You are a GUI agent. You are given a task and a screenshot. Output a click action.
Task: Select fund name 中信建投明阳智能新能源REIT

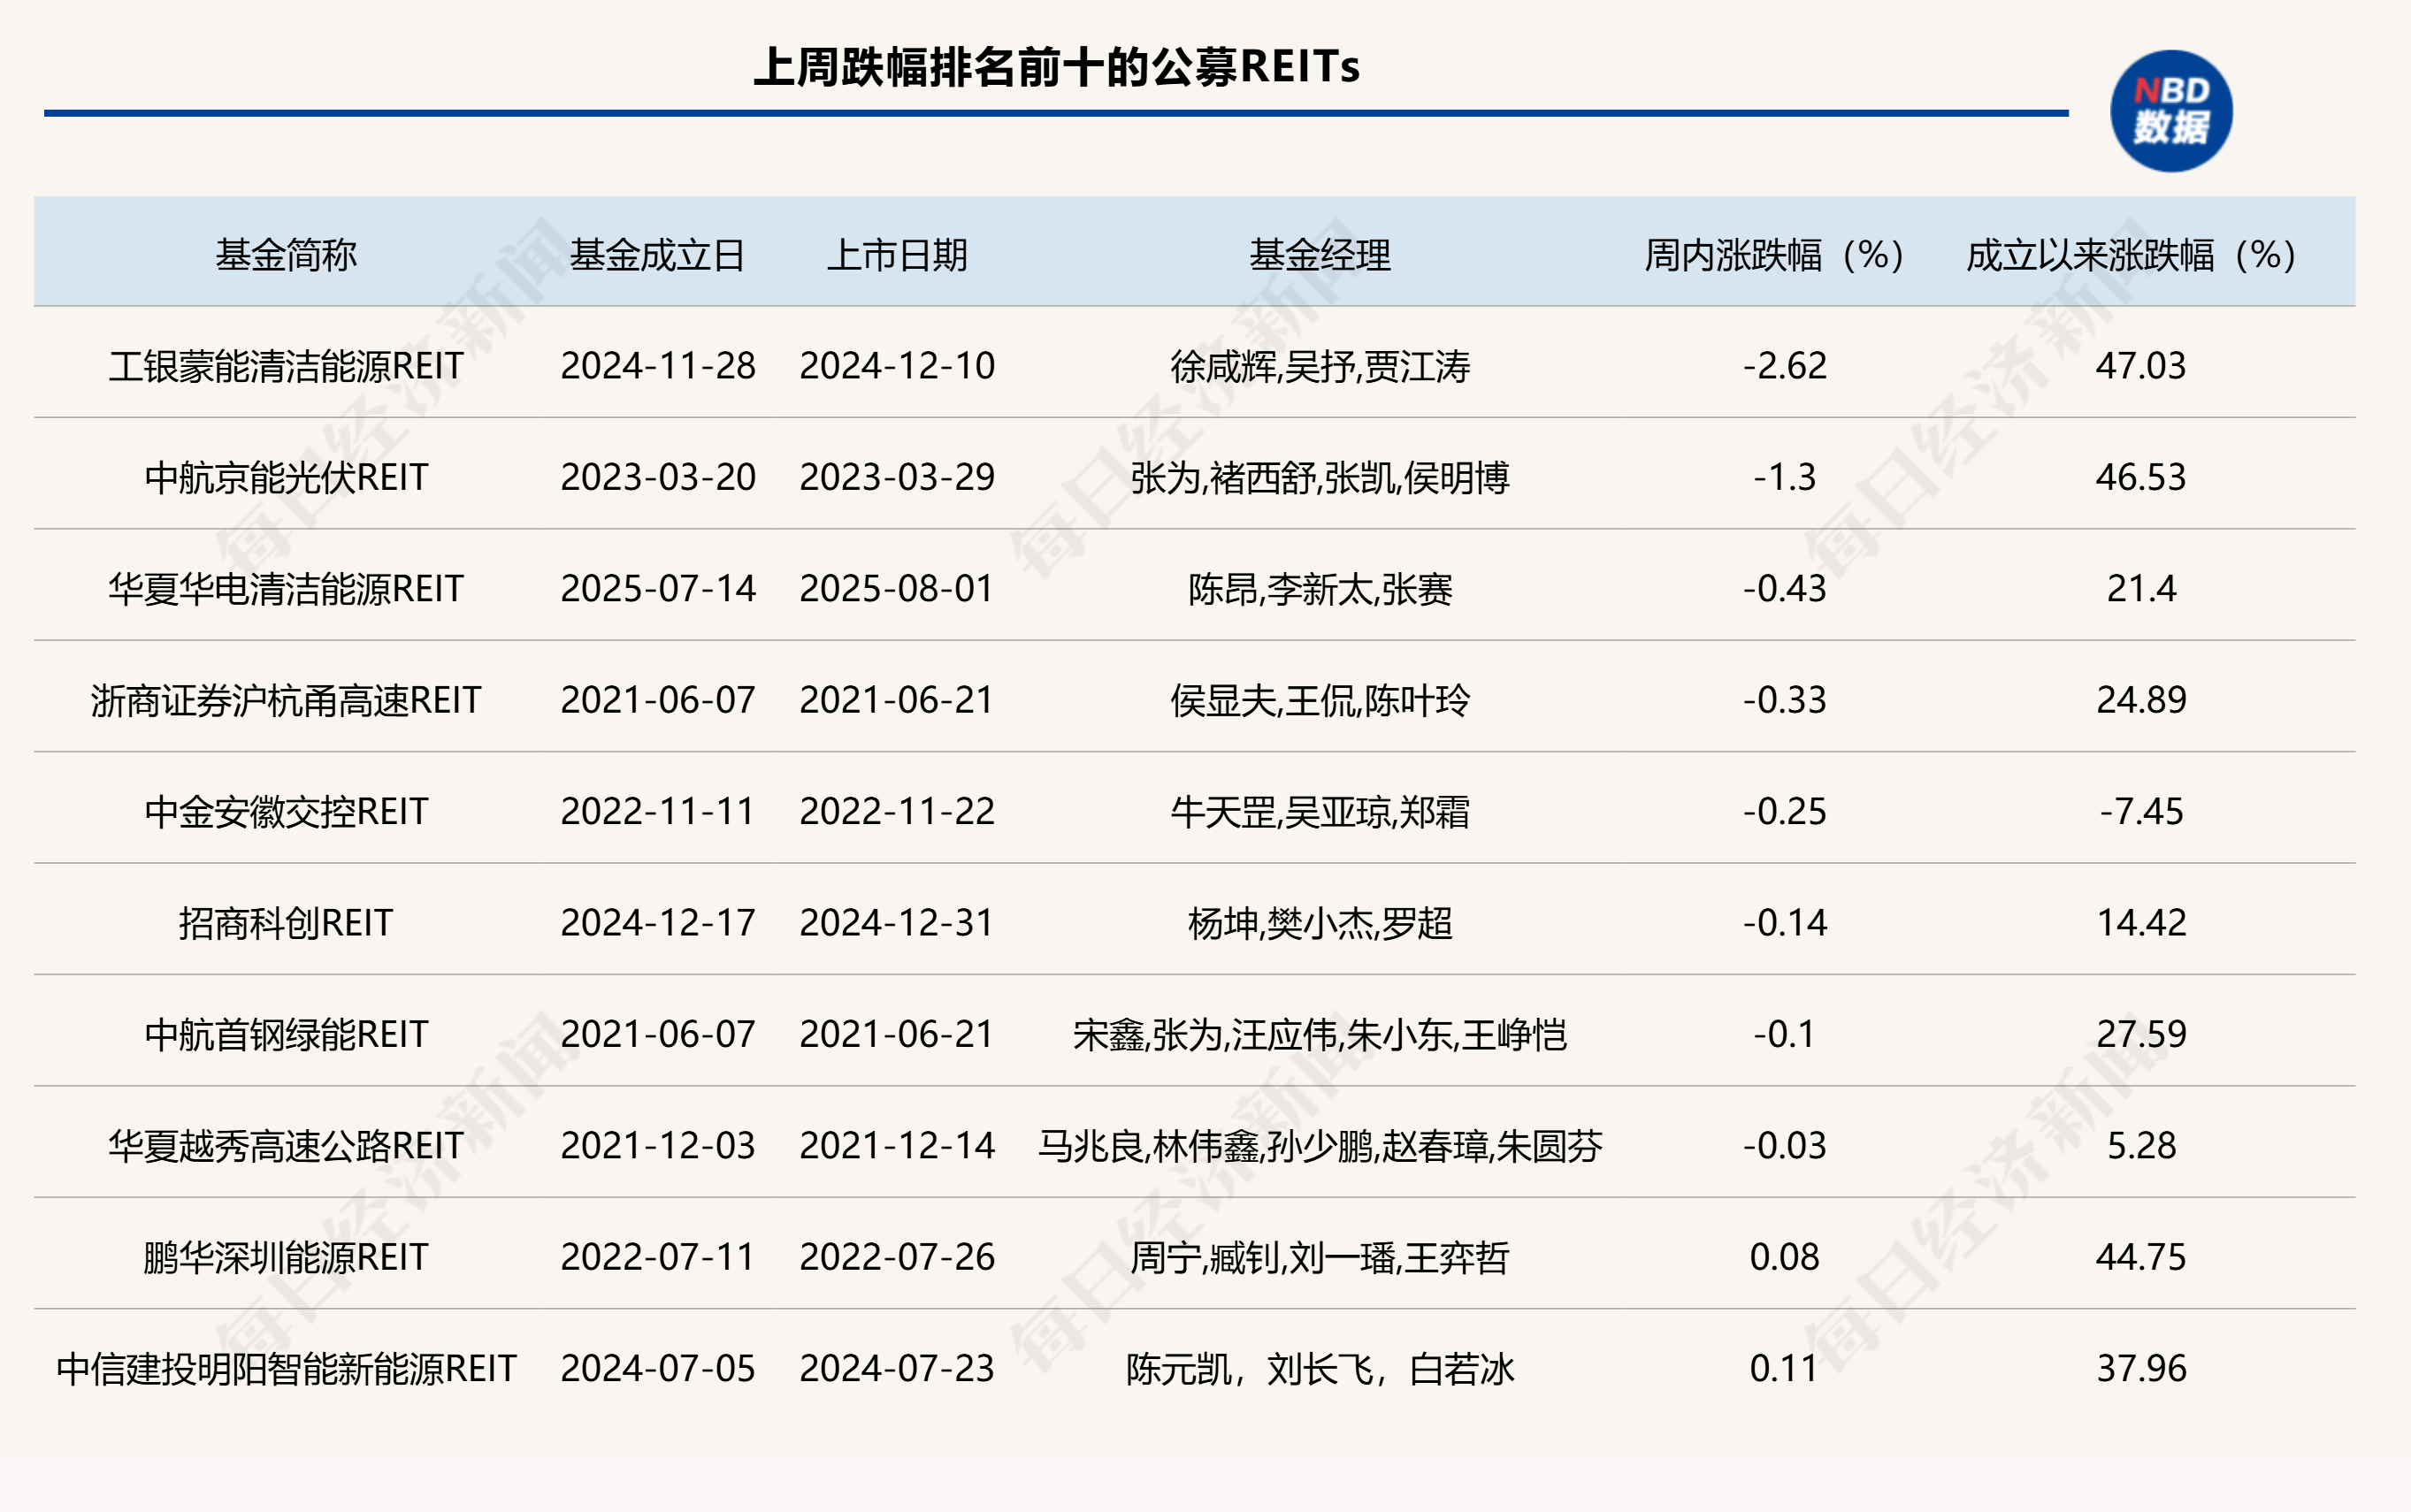(286, 1368)
